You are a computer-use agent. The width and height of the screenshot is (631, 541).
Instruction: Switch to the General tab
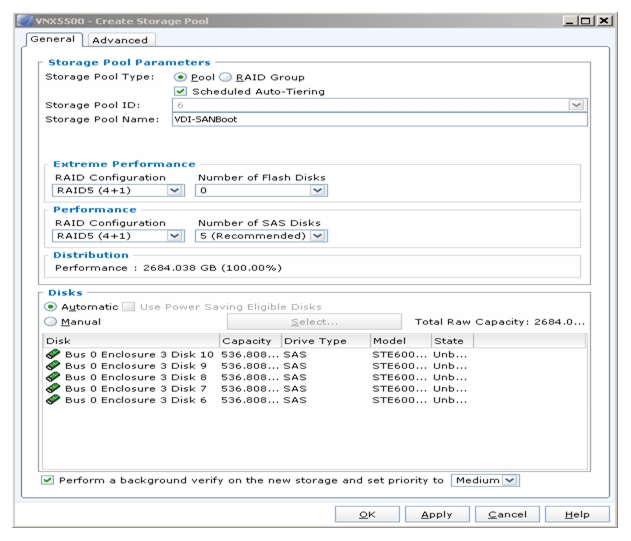53,39
